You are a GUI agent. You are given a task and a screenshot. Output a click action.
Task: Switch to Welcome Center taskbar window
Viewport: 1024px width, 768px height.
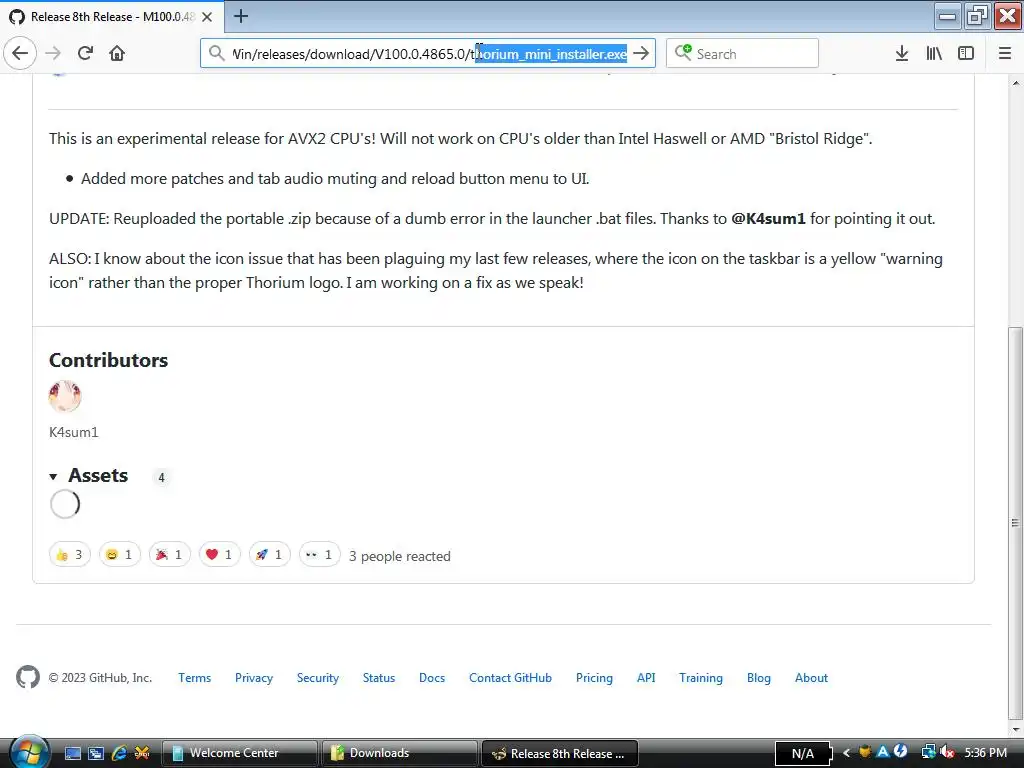239,753
